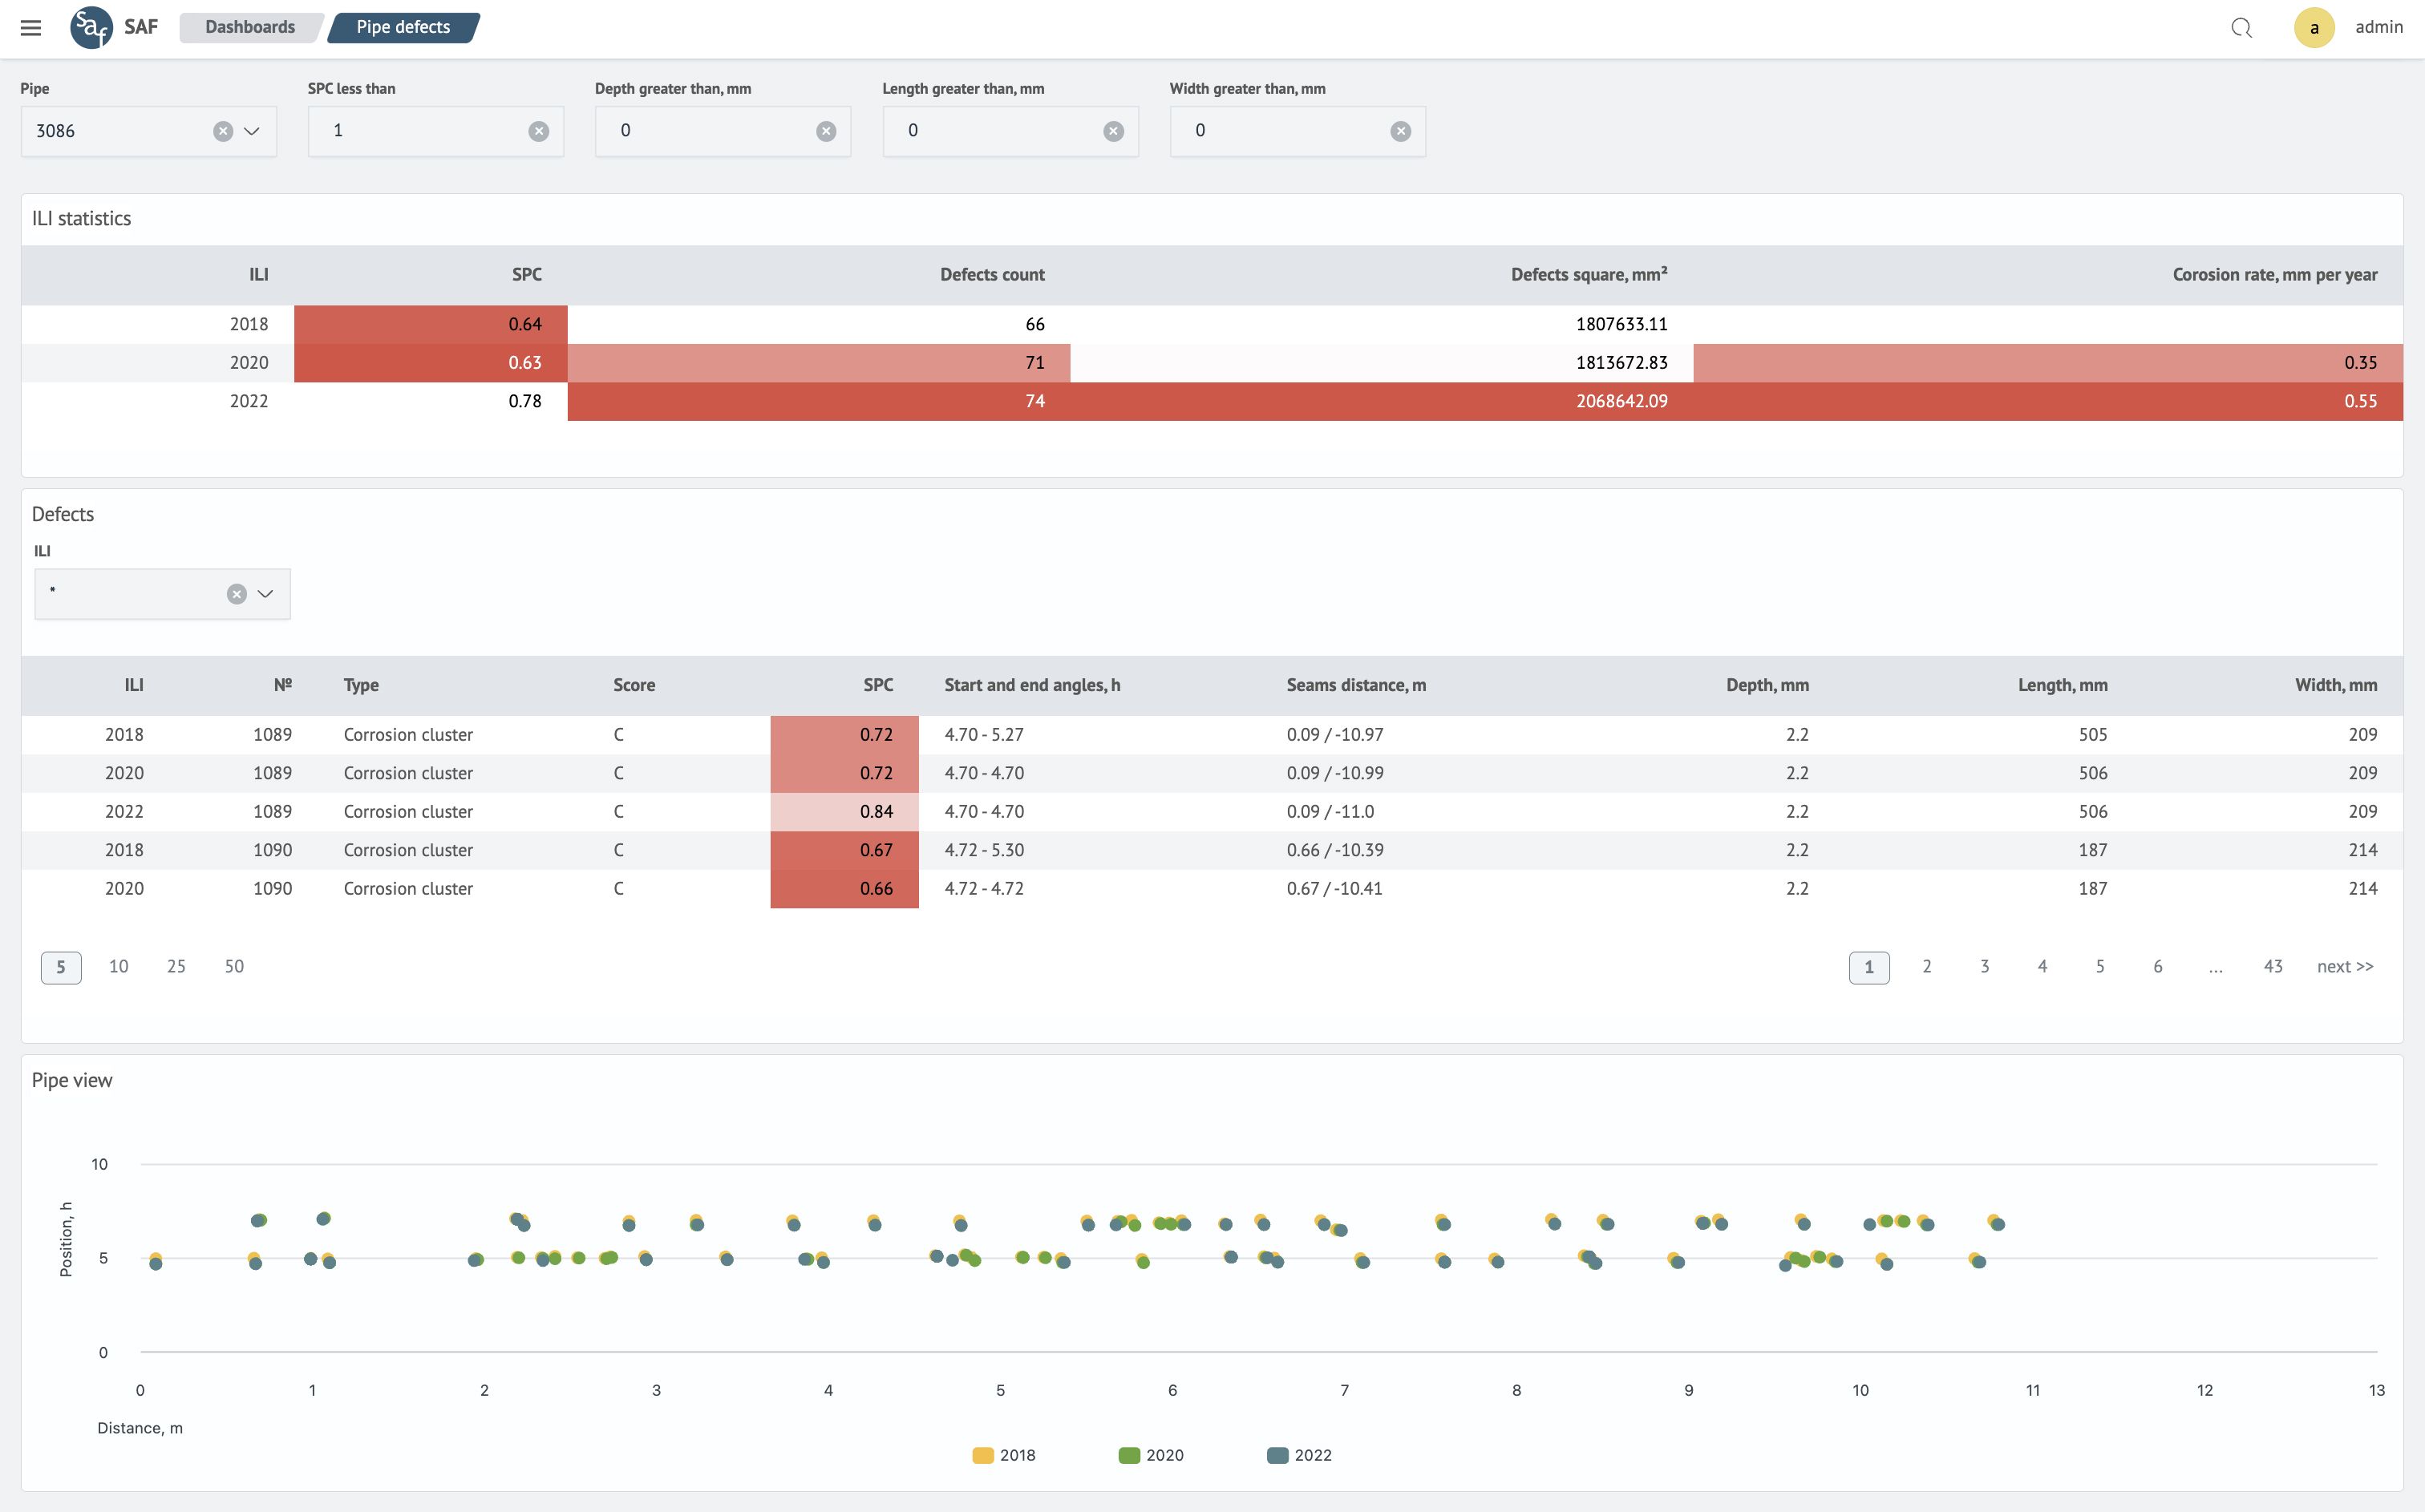Screen dimensions: 2425x1512
Task: Toggle the 2018 legend series
Action: click(1003, 1455)
